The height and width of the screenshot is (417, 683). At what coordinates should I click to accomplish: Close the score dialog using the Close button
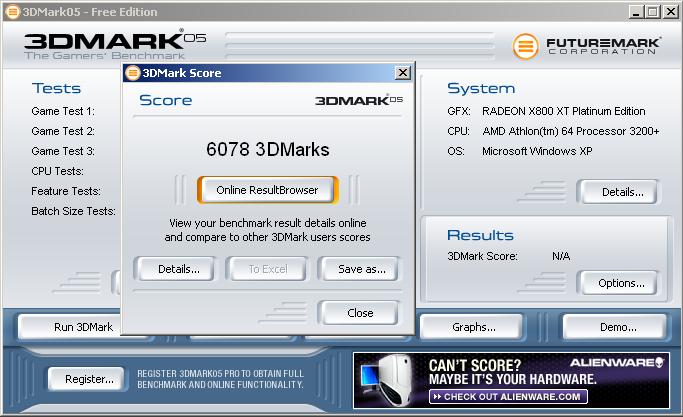tap(359, 313)
